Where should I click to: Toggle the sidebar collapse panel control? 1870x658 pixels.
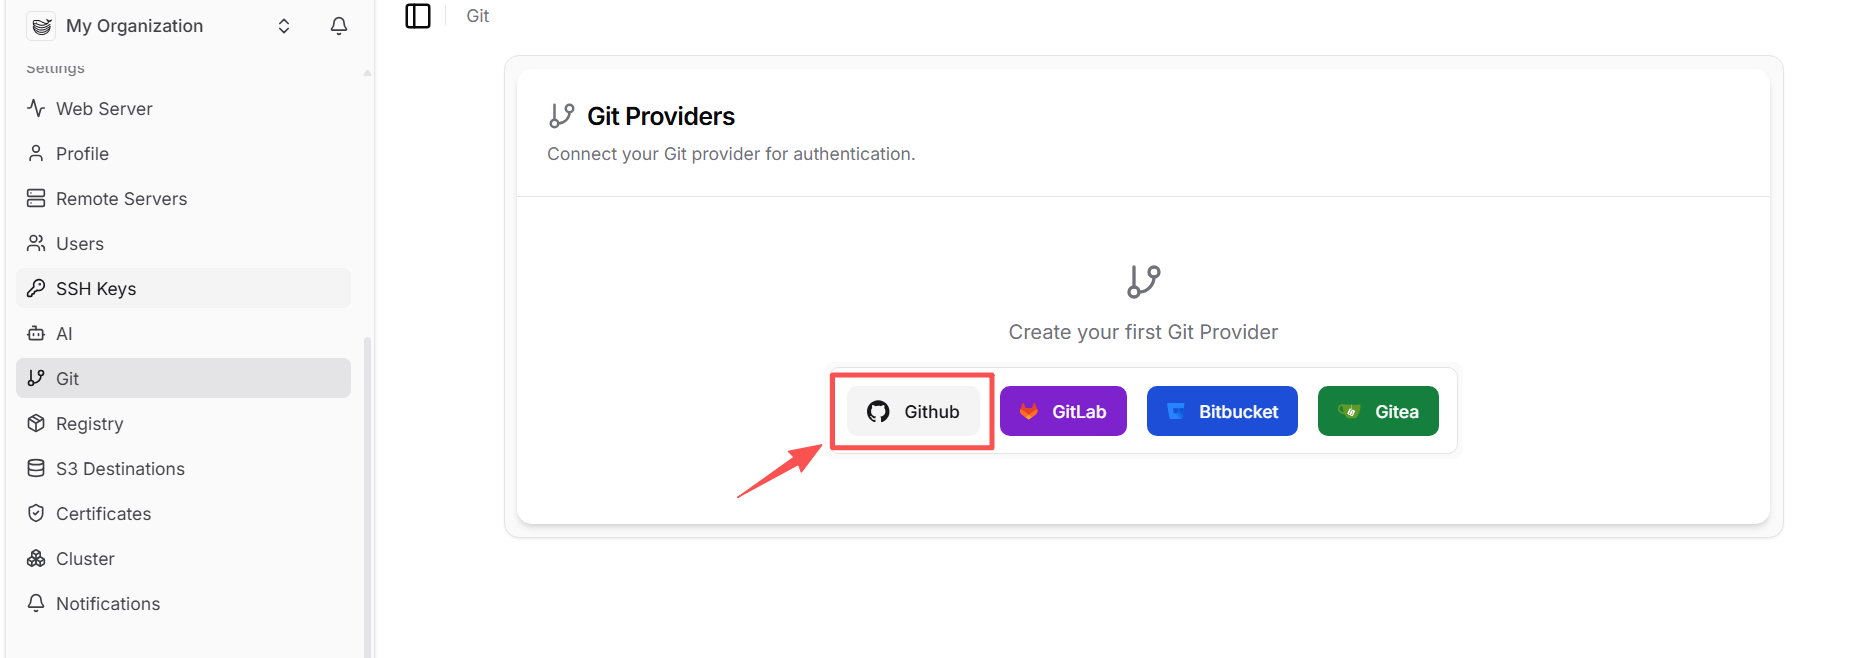pos(417,16)
